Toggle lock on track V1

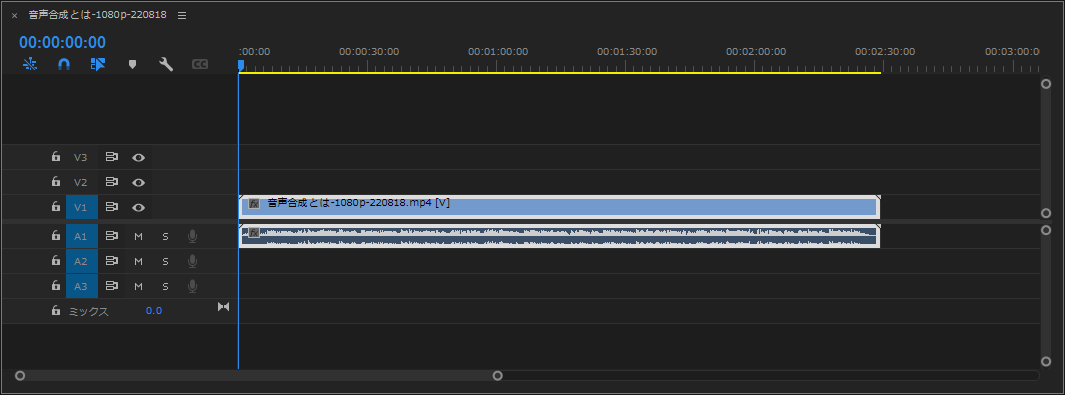tap(56, 206)
